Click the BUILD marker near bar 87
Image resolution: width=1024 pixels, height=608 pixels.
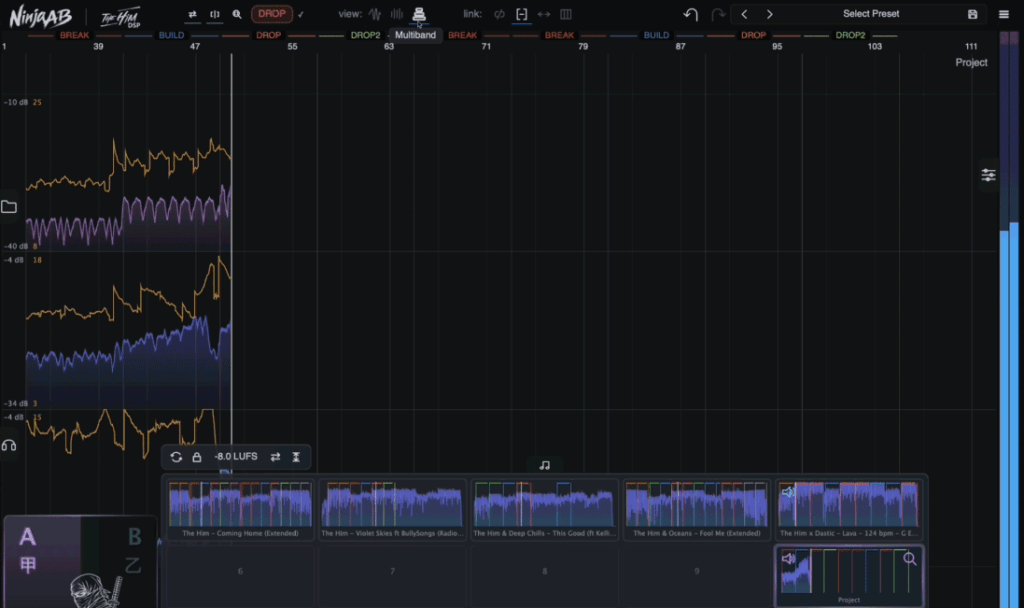point(656,35)
